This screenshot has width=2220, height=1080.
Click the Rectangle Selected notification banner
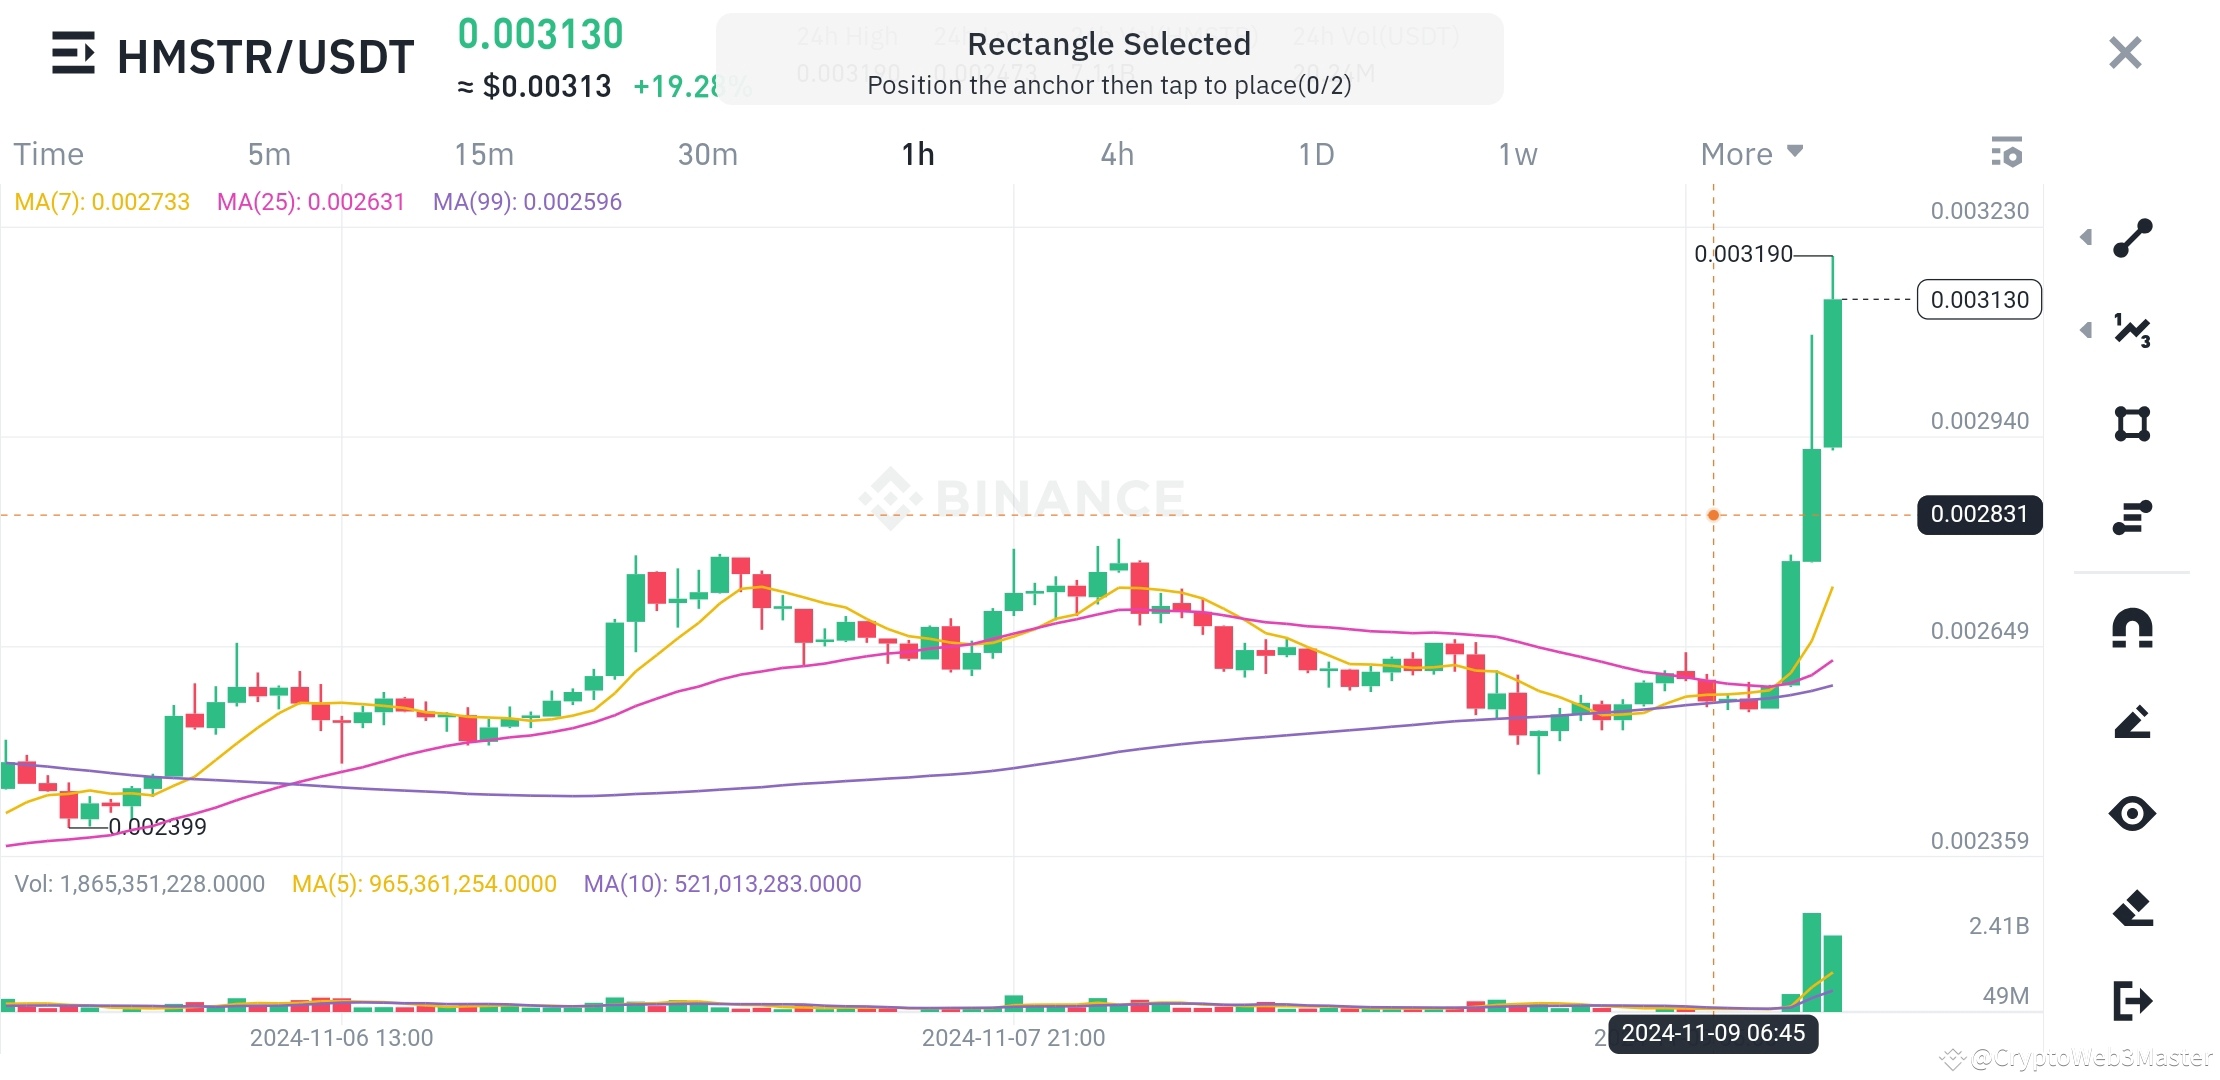(x=1109, y=60)
